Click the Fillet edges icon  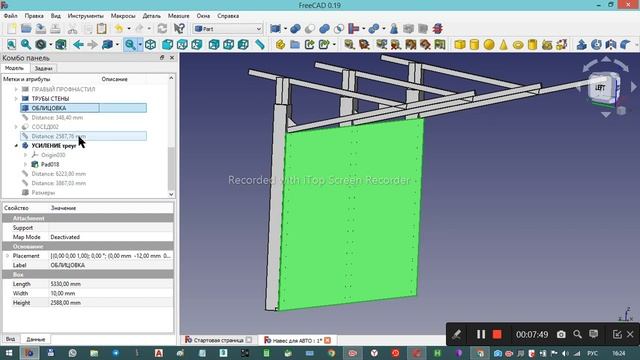click(625, 44)
